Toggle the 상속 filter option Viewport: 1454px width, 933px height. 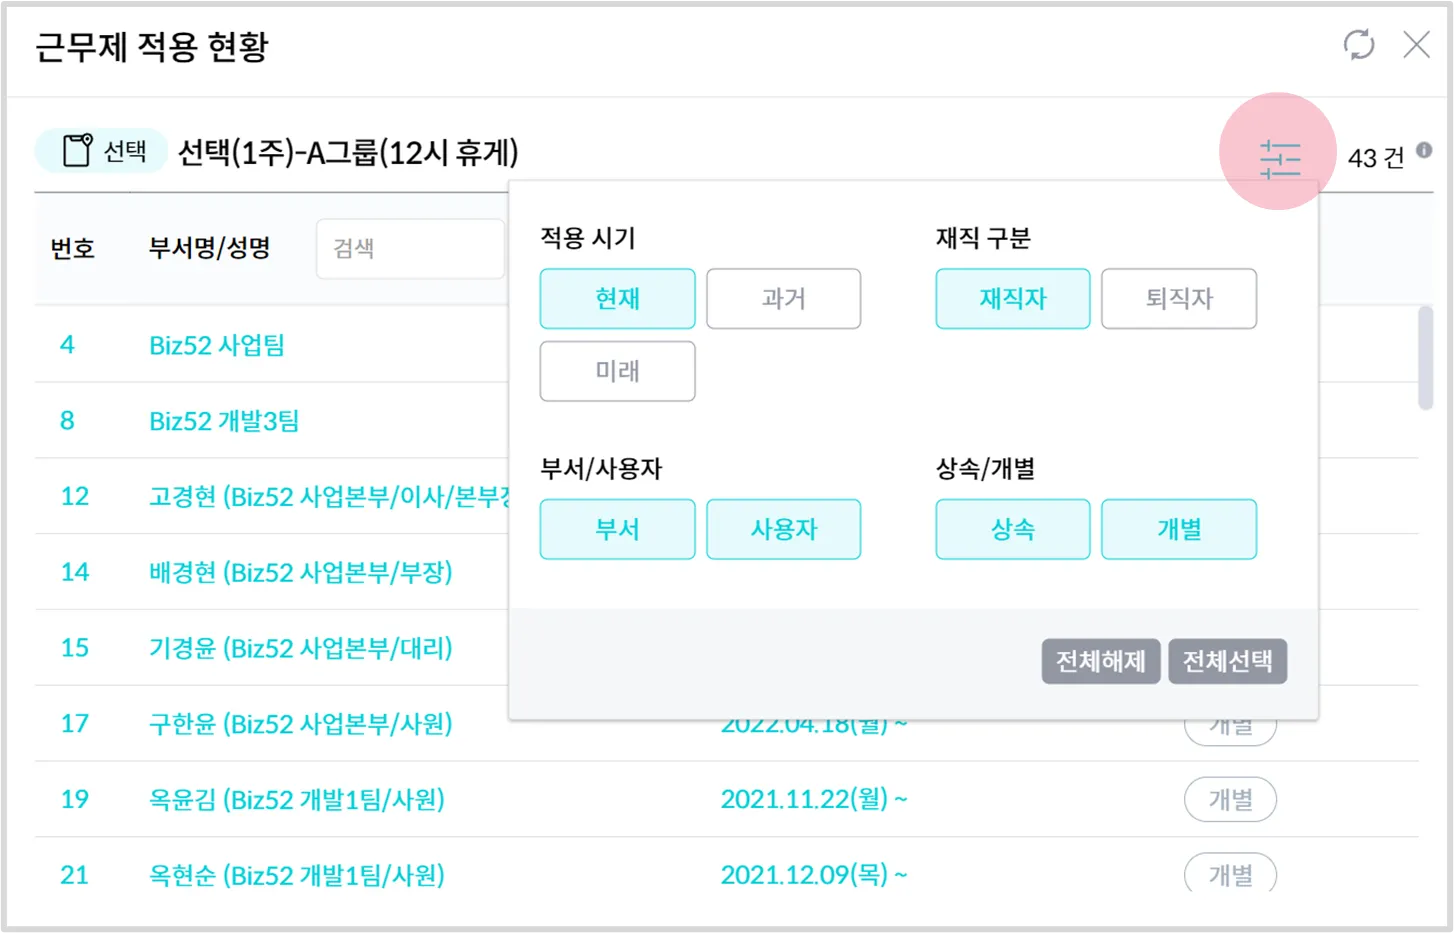click(1012, 529)
